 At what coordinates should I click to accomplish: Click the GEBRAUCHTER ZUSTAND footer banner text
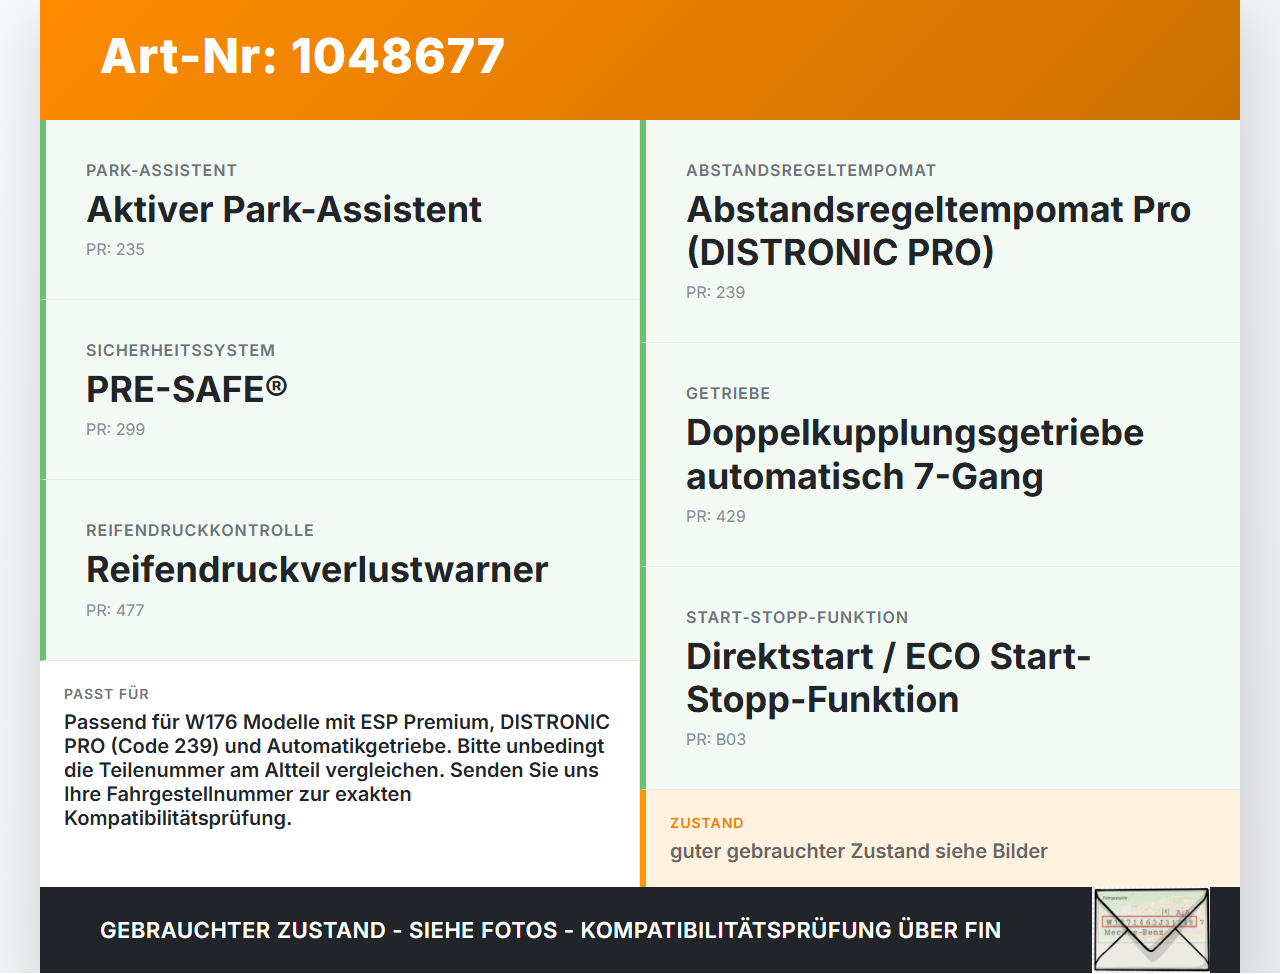tap(550, 930)
